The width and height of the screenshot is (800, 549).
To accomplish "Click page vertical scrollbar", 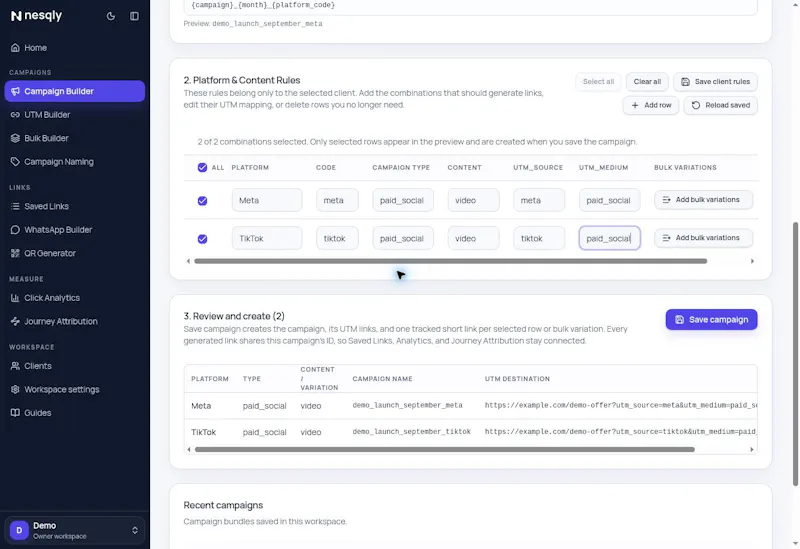I will [795, 354].
